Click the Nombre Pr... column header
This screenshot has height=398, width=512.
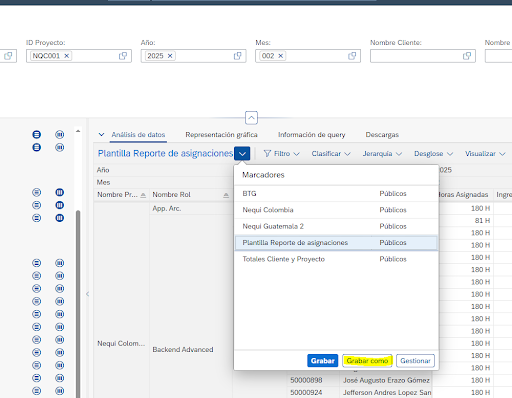coord(121,195)
